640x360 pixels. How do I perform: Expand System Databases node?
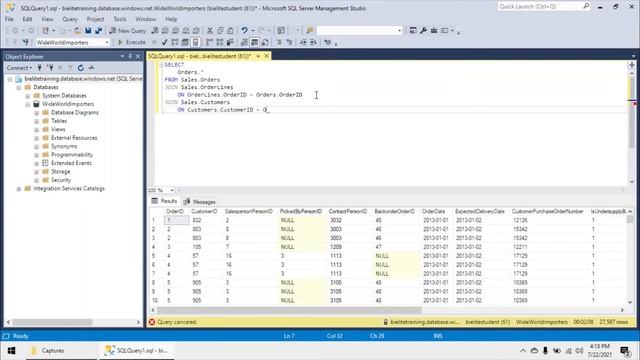(27, 96)
